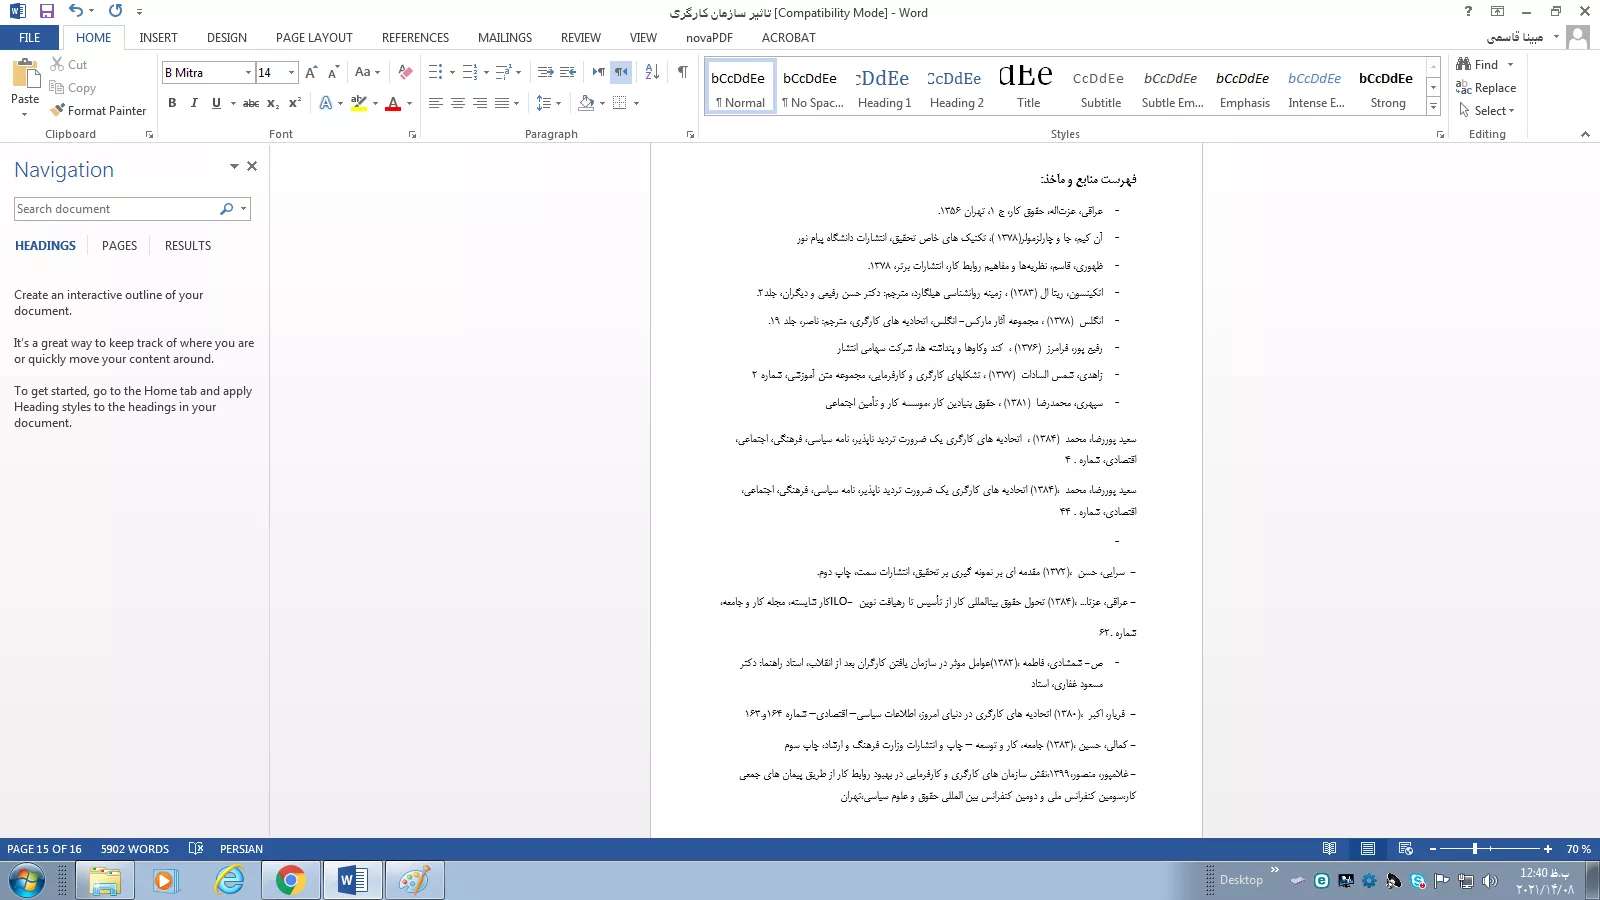This screenshot has height=900, width=1600.
Task: Open the Select dropdown in Editing
Action: click(1486, 111)
